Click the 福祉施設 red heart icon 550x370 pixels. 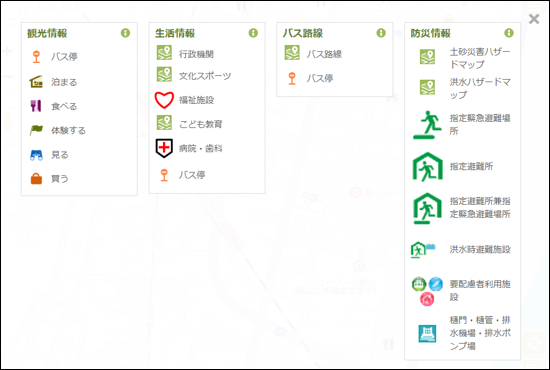point(164,100)
